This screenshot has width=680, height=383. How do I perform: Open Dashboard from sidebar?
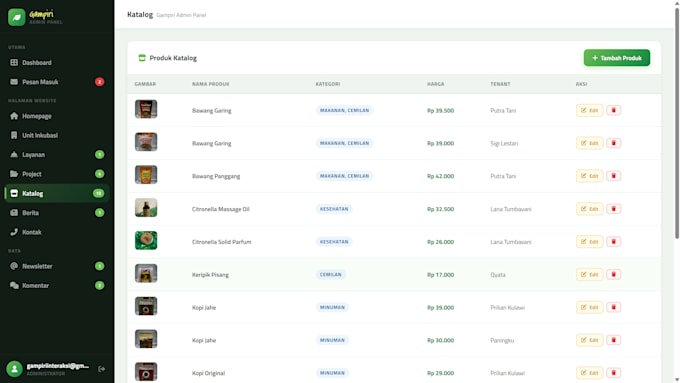(x=57, y=62)
